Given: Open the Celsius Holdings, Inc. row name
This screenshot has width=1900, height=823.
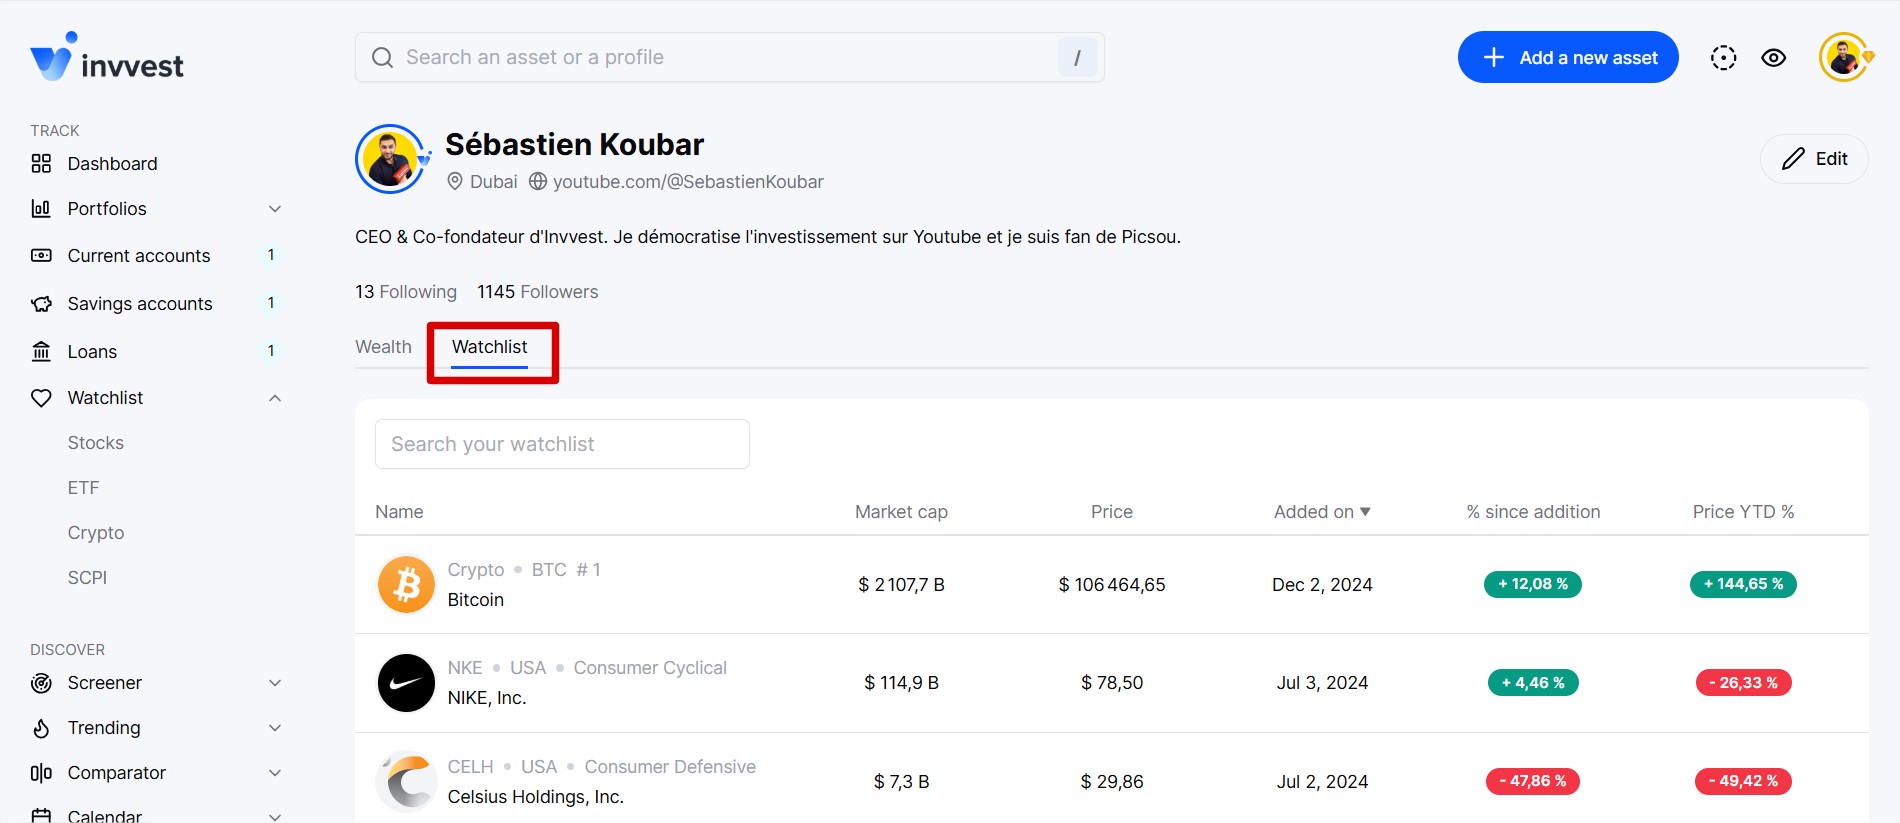Looking at the screenshot, I should [x=536, y=797].
